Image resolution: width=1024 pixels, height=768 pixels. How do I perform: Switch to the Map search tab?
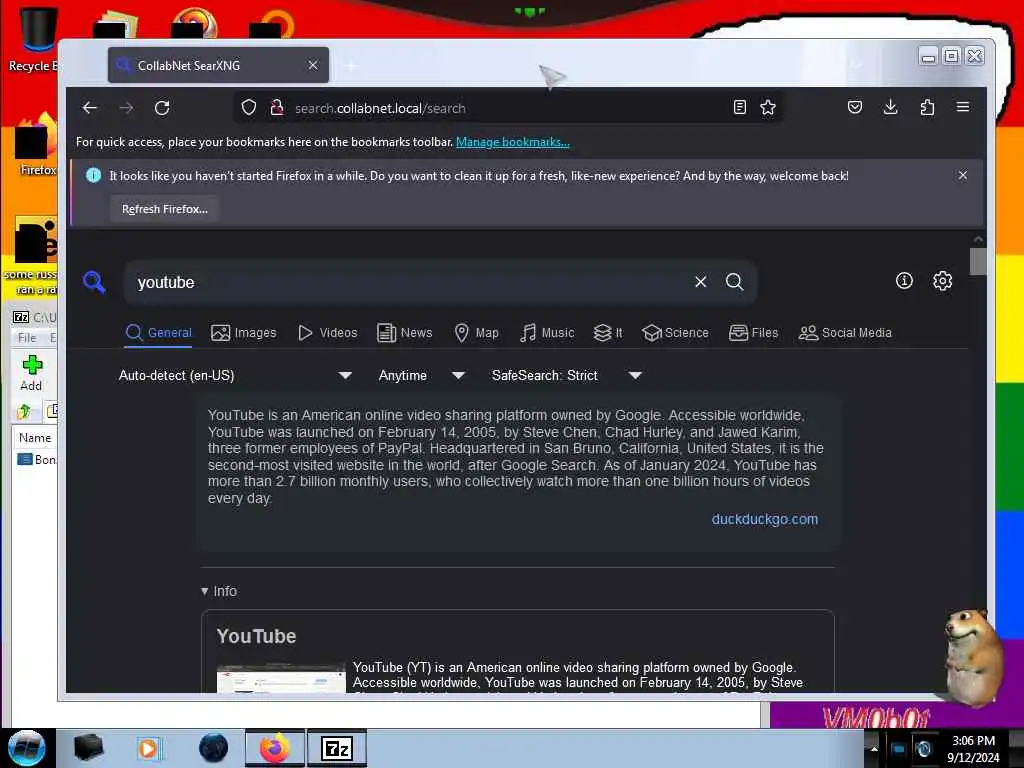tap(476, 333)
